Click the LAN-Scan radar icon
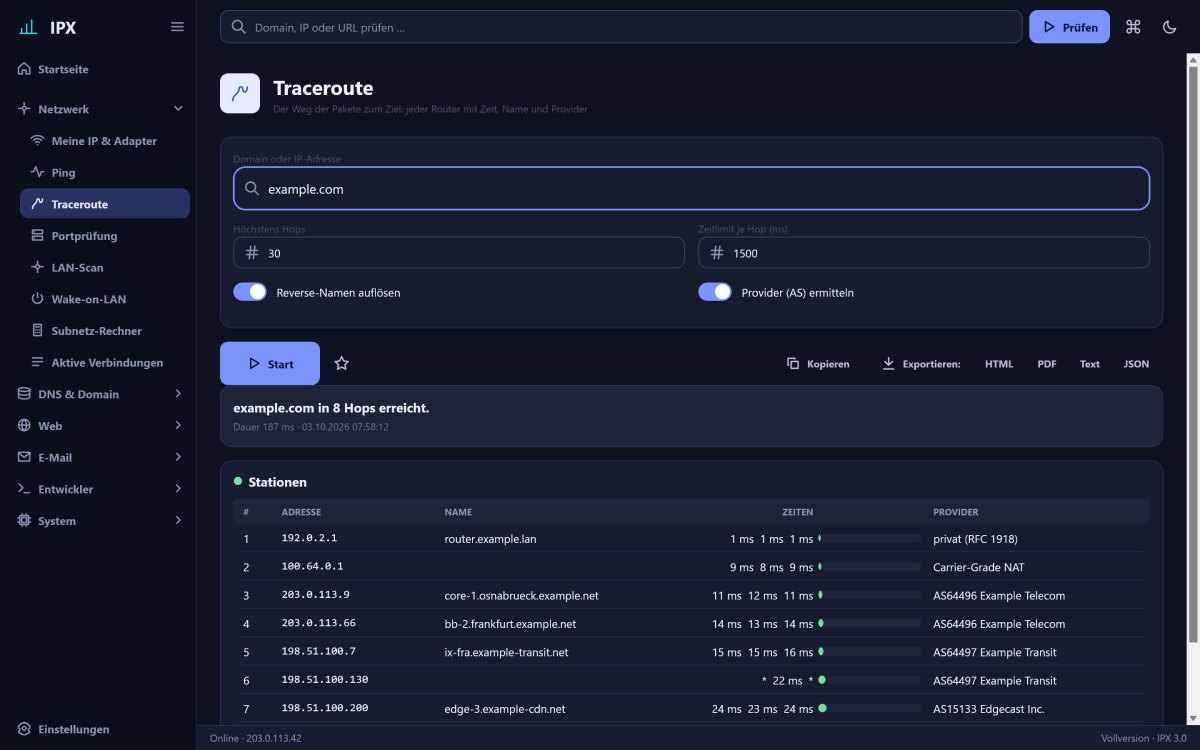1200x750 pixels. [38, 267]
